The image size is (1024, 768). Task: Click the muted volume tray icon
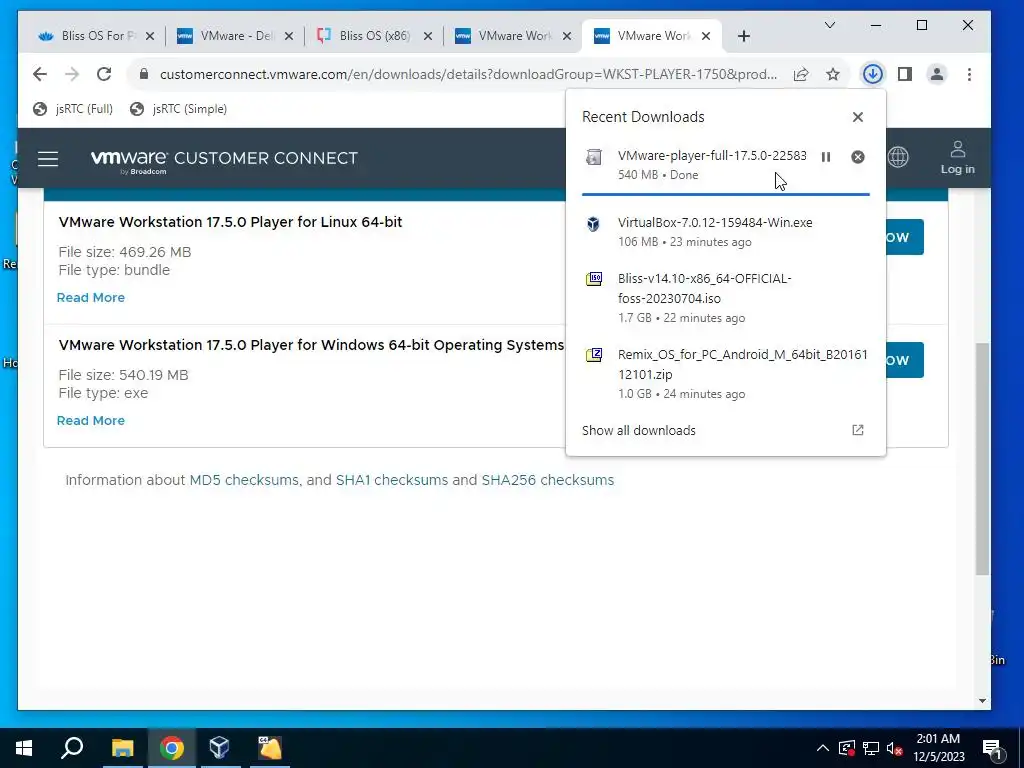pos(895,748)
